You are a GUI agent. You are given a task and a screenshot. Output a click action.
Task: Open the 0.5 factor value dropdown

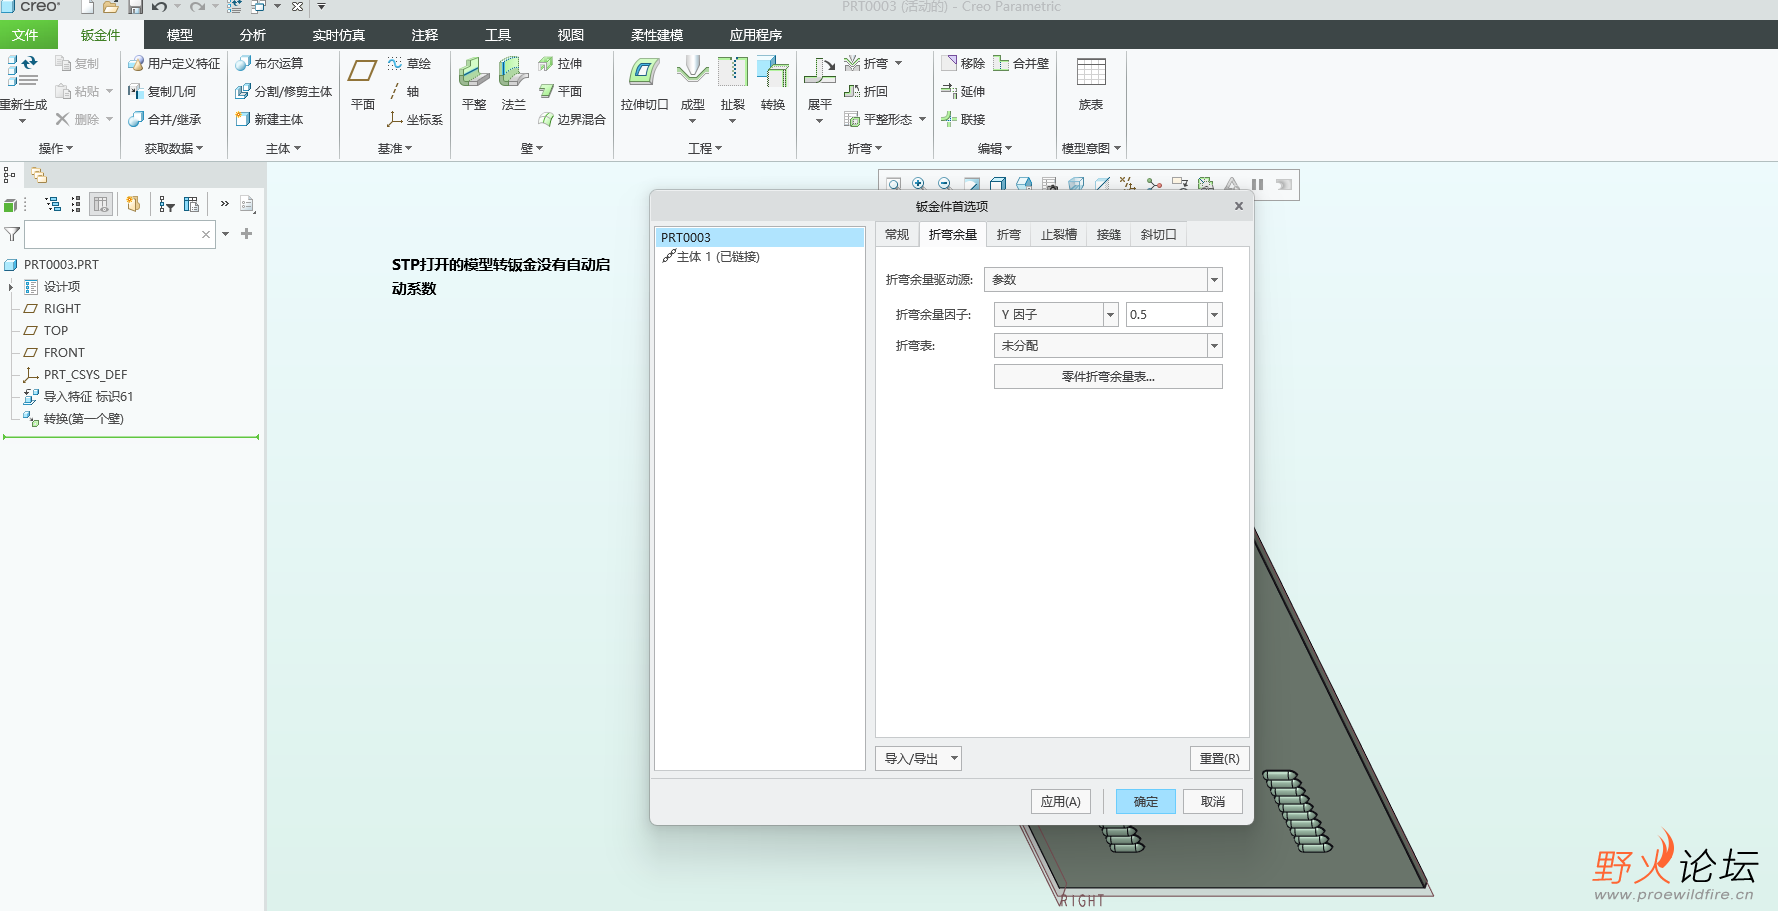(x=1214, y=315)
